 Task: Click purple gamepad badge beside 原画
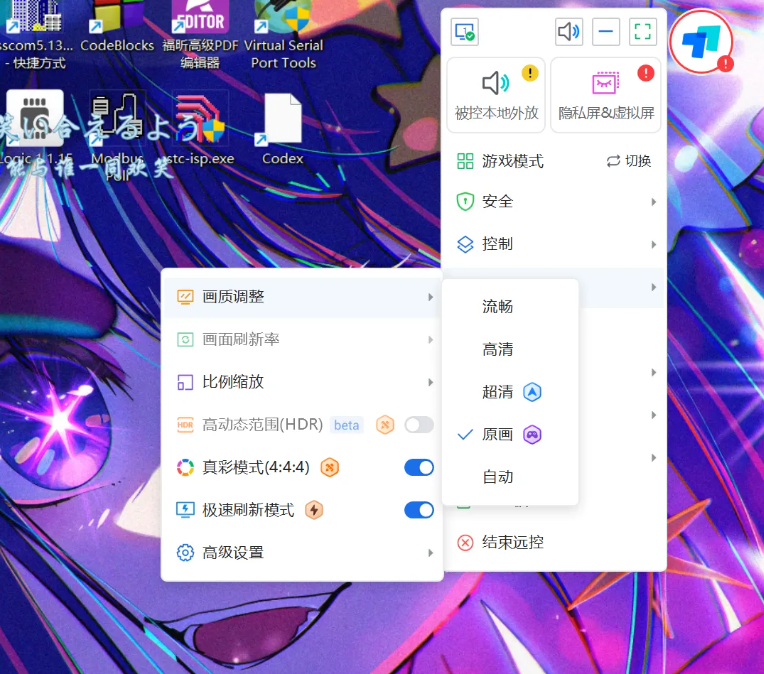point(532,434)
